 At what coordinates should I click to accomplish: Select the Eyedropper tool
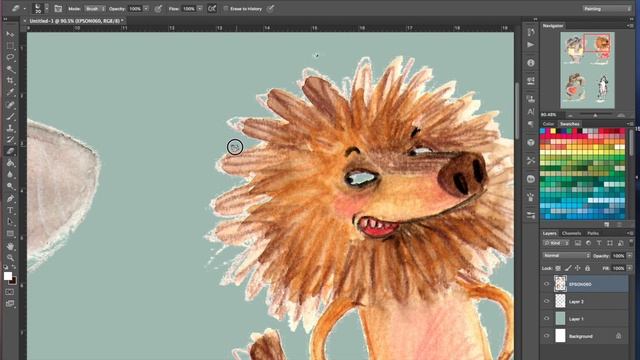pyautogui.click(x=10, y=92)
